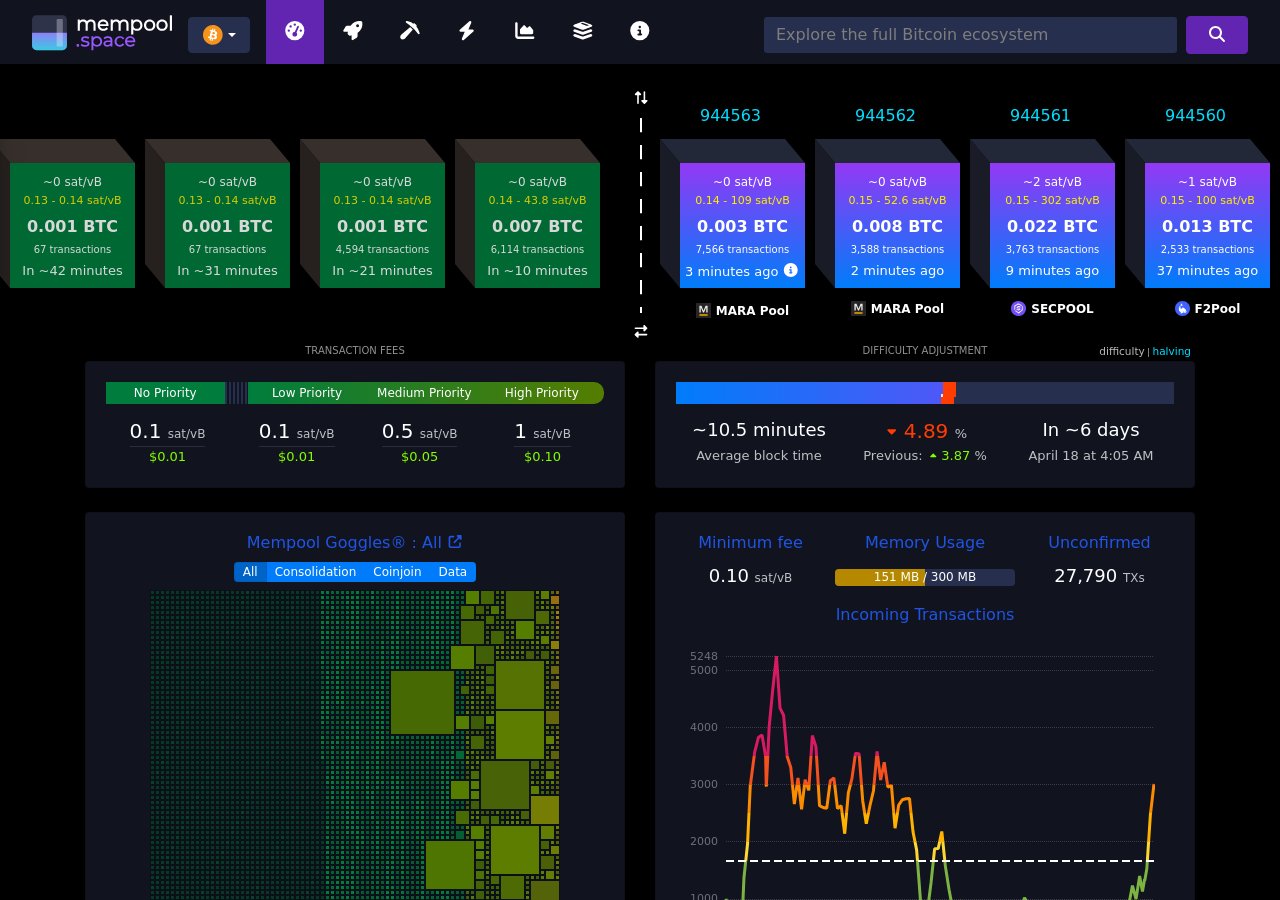
Task: Open the halving link next to difficulty
Action: [x=1171, y=351]
